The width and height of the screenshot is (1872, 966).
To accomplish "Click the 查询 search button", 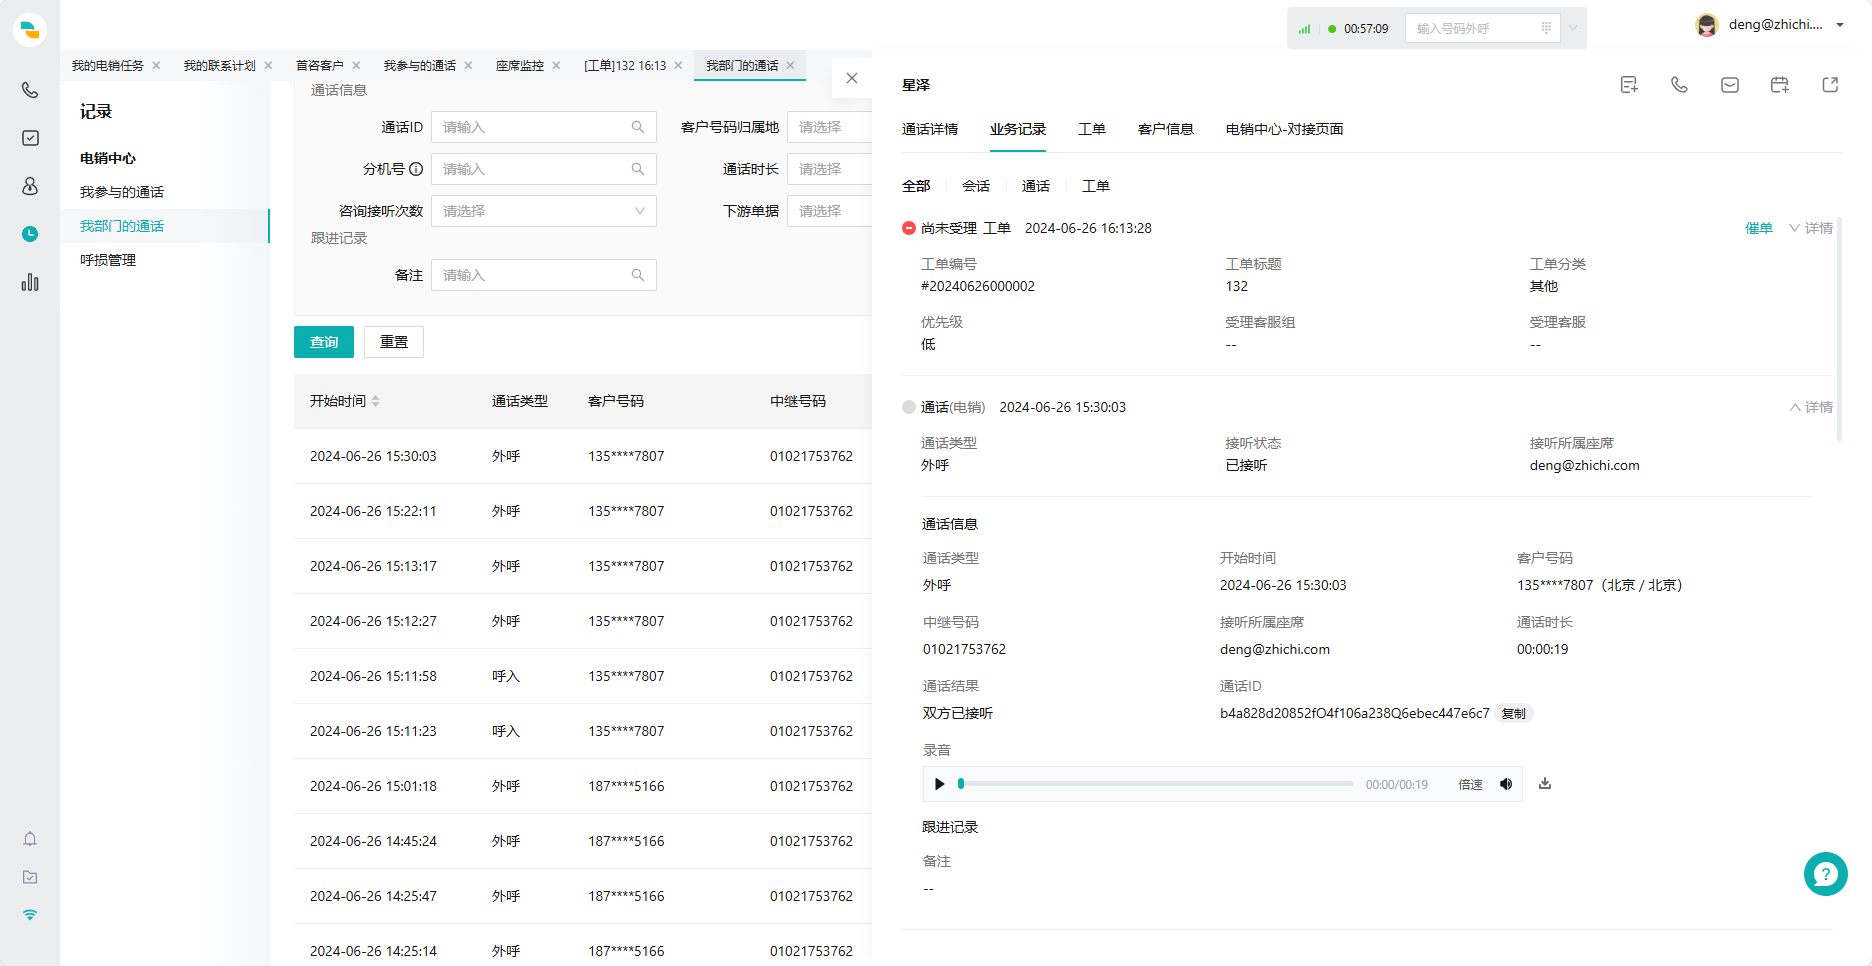I will tap(324, 342).
